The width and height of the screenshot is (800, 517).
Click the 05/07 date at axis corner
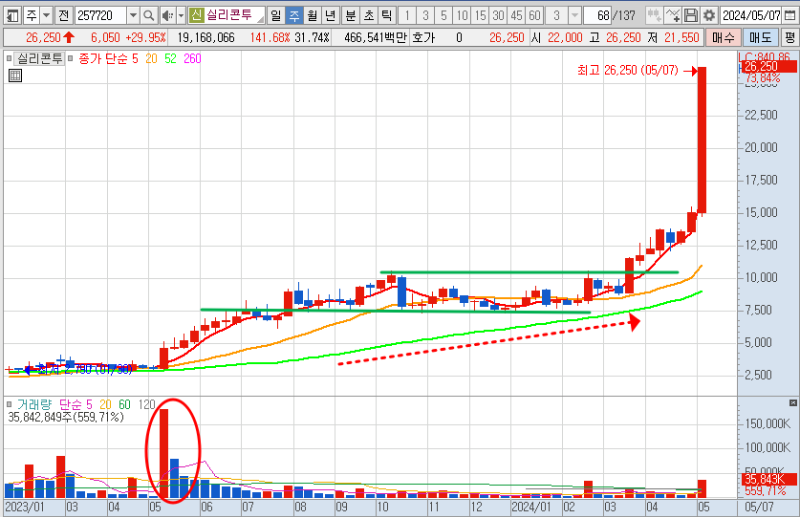(759, 507)
